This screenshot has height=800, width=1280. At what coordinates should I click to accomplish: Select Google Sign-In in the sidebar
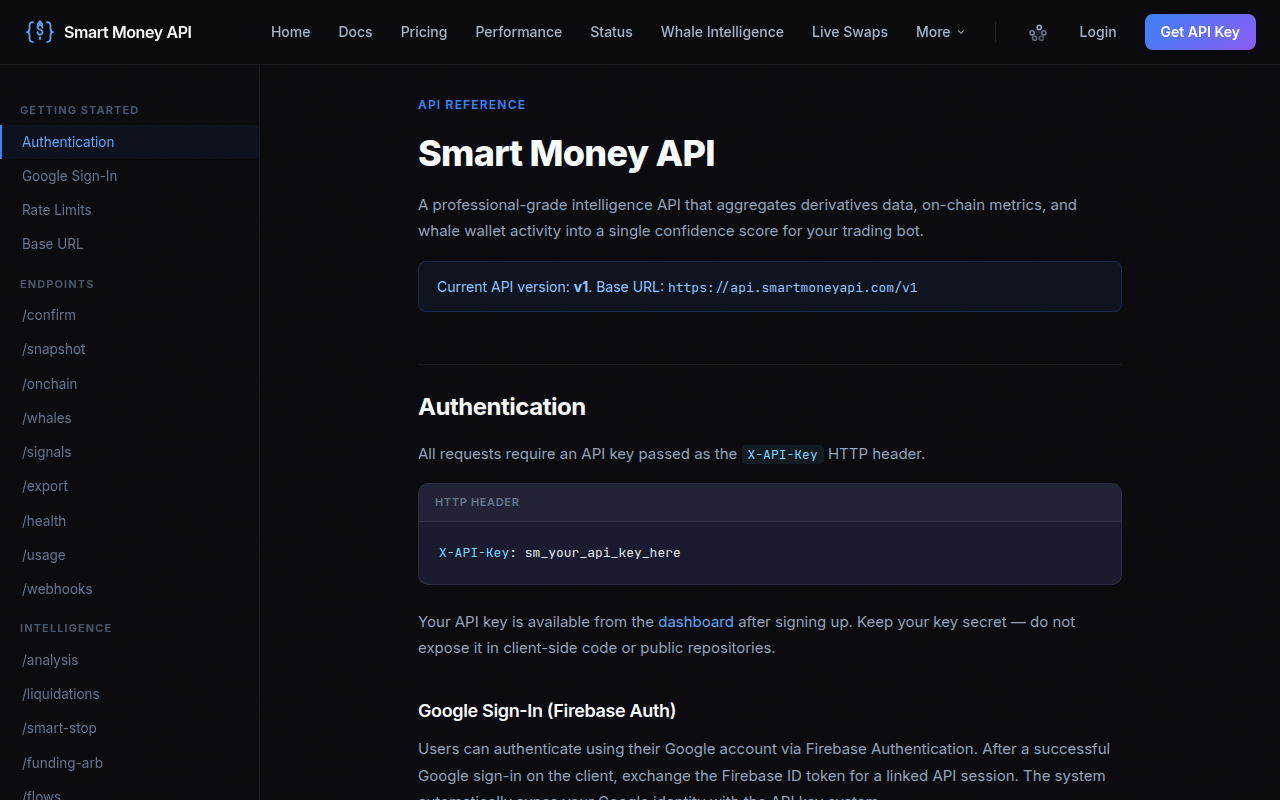(x=130, y=176)
